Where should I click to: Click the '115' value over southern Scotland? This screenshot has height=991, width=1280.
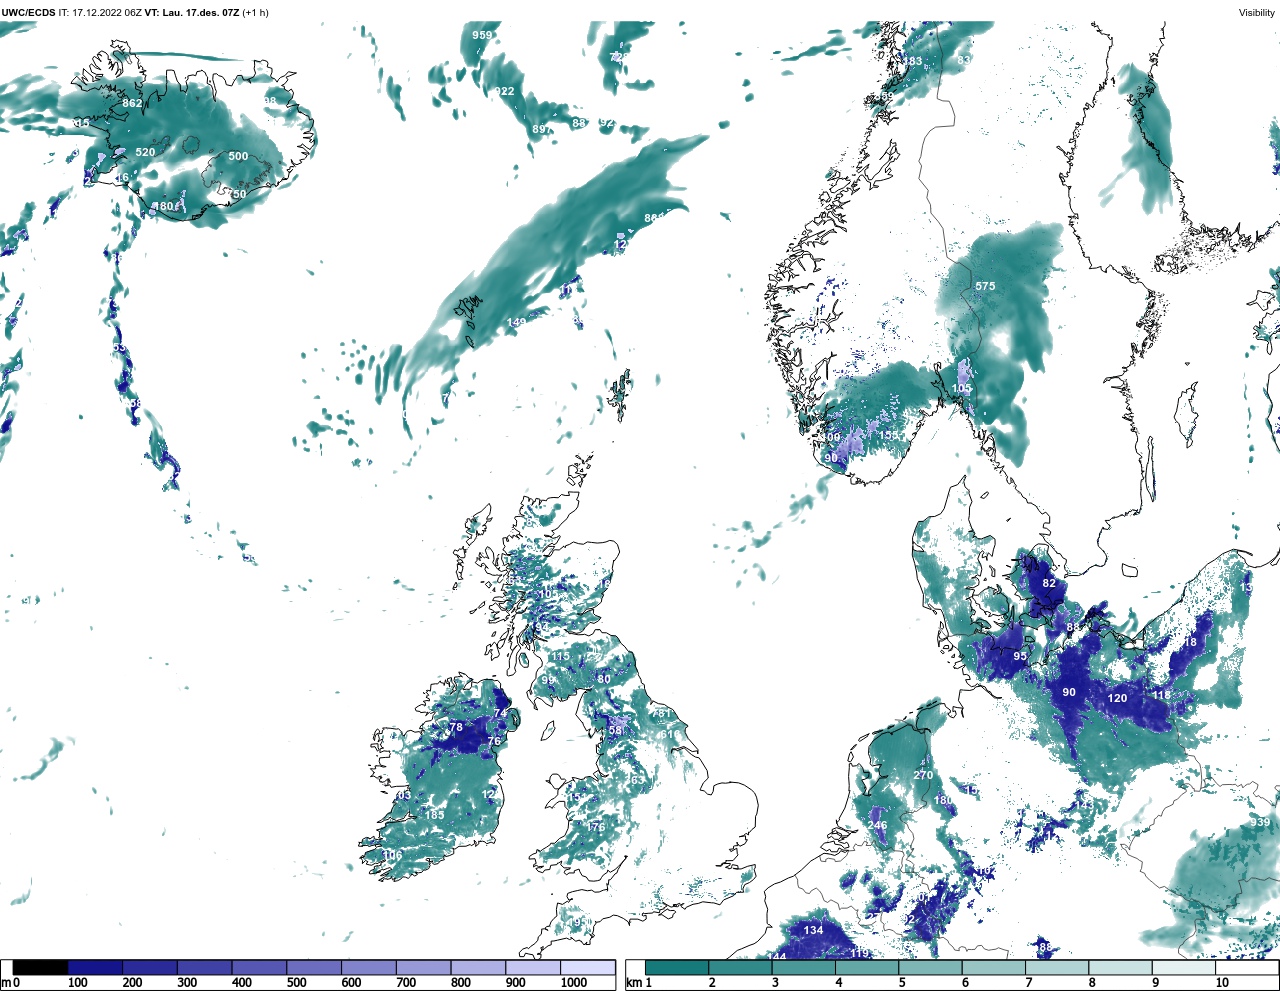pyautogui.click(x=560, y=656)
